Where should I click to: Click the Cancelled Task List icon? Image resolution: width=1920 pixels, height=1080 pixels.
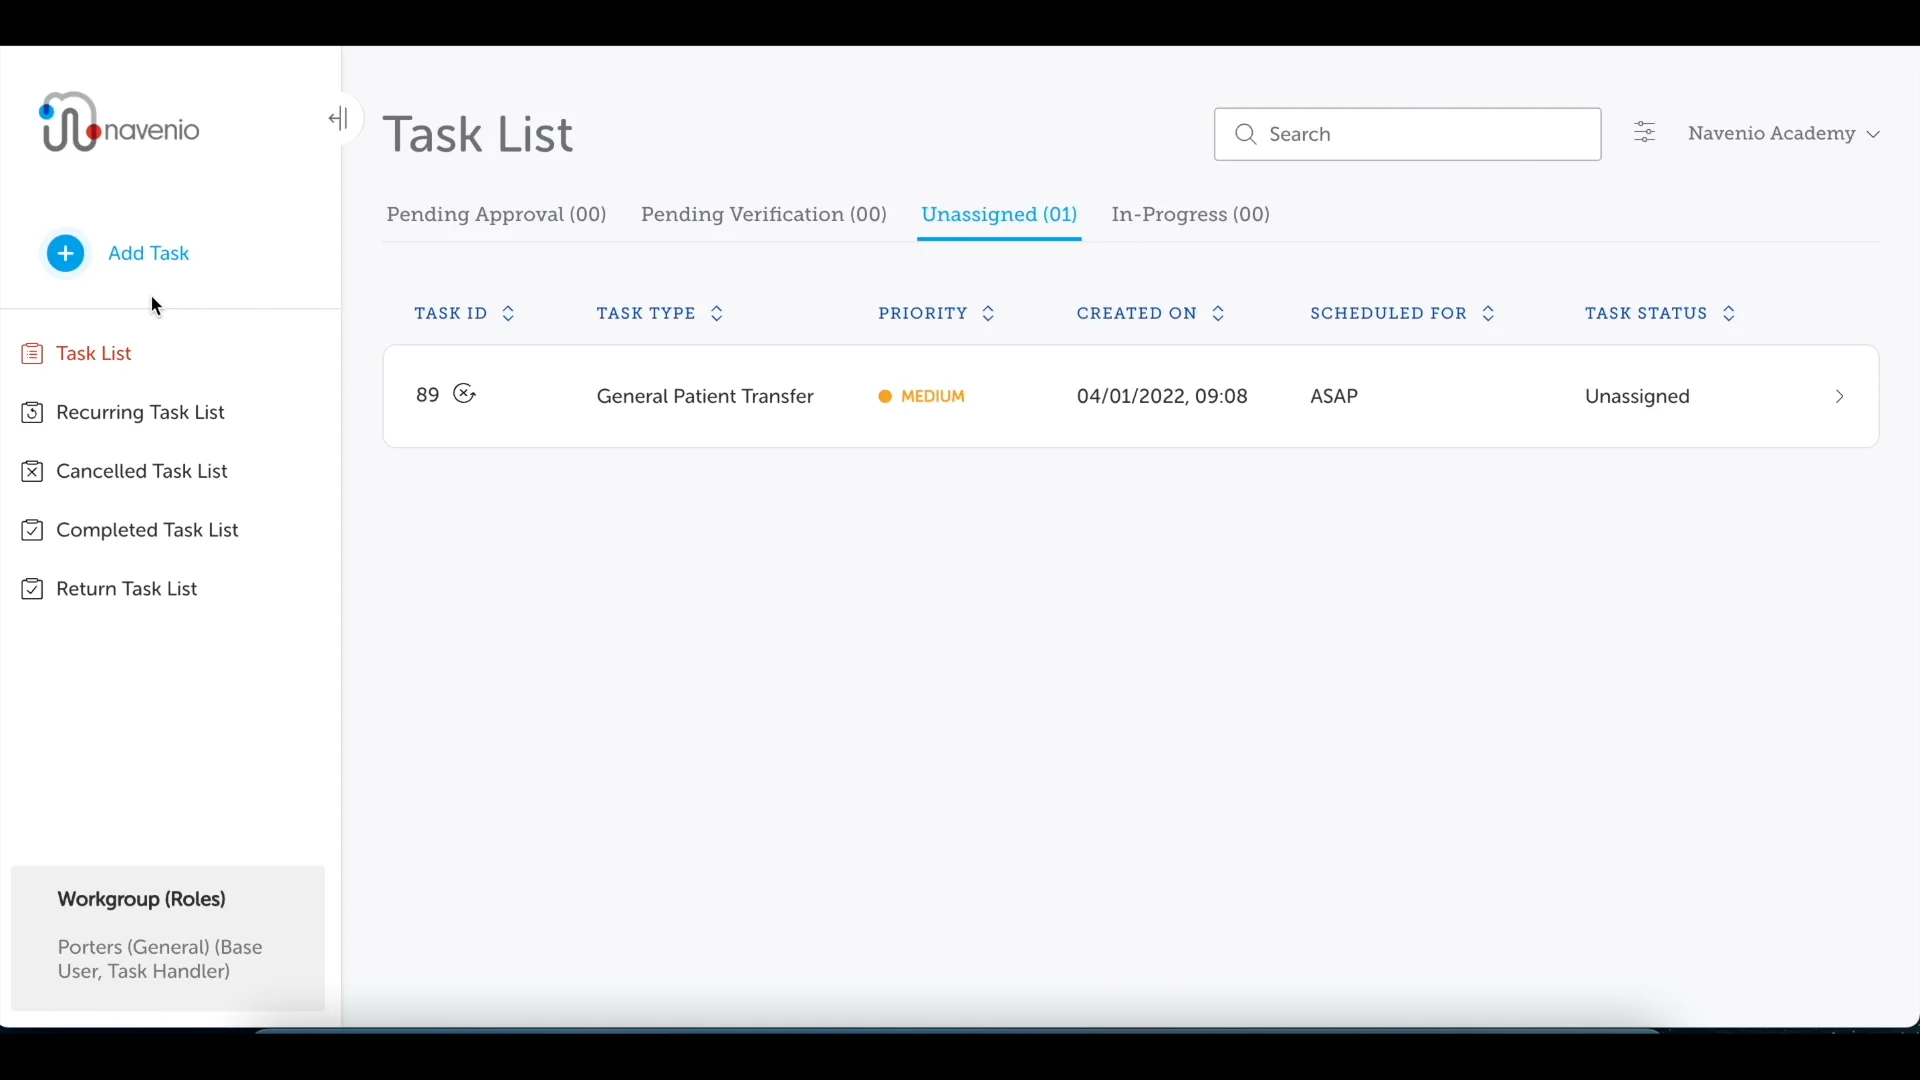32,472
